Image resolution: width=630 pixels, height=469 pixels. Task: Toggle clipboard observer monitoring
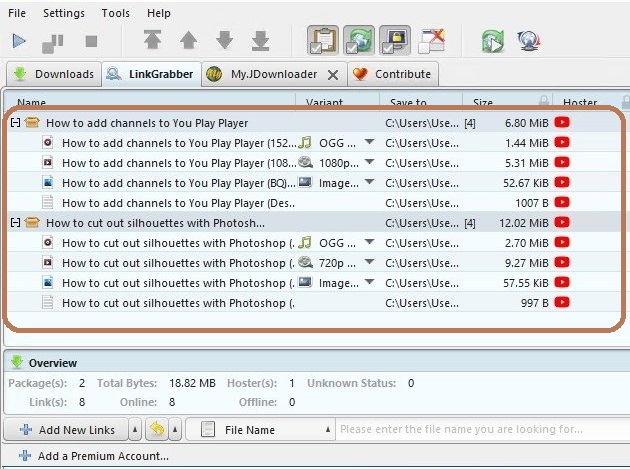321,42
